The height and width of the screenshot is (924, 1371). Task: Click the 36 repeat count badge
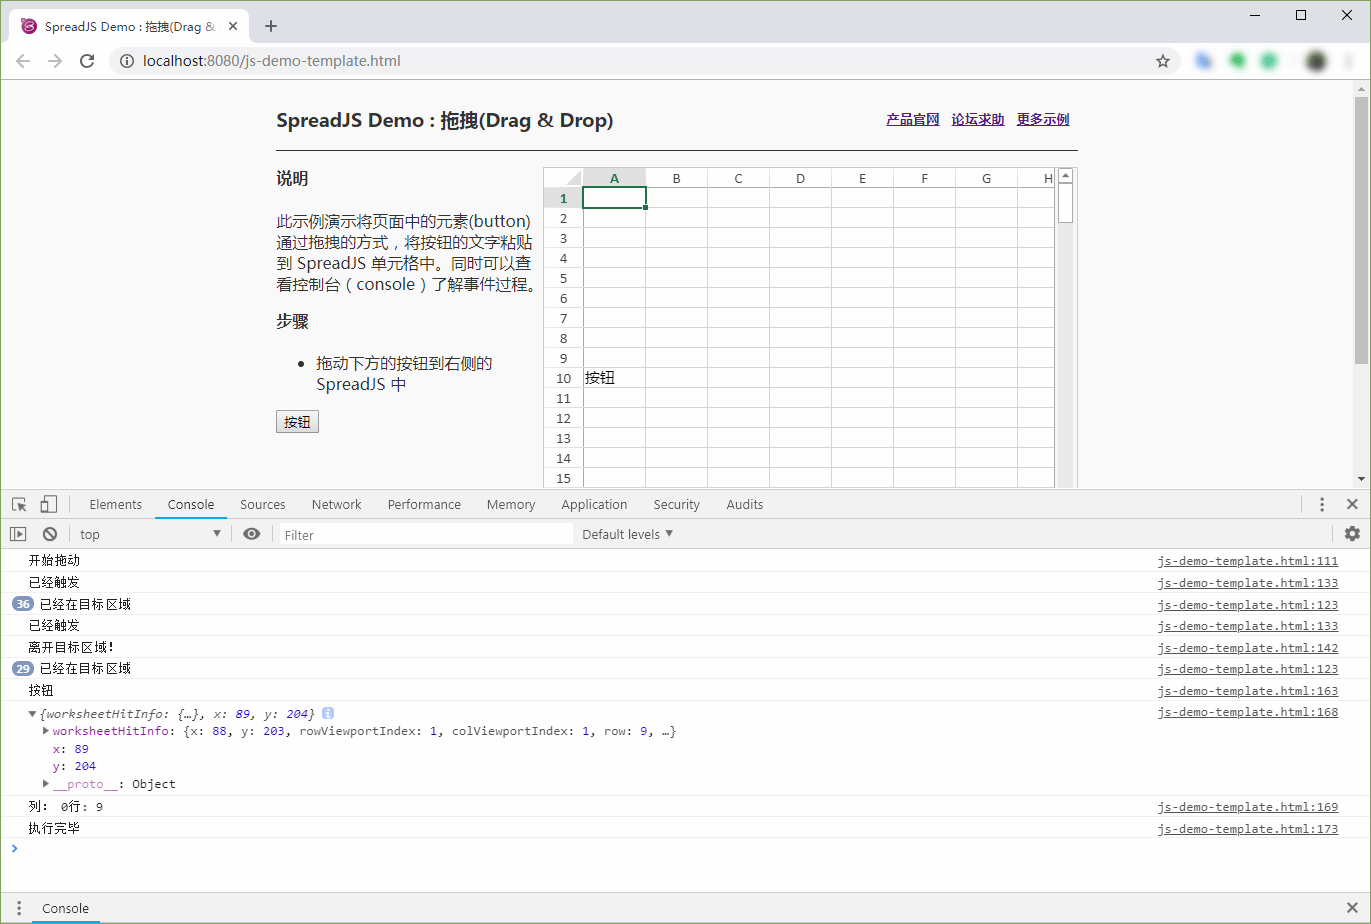(x=23, y=604)
